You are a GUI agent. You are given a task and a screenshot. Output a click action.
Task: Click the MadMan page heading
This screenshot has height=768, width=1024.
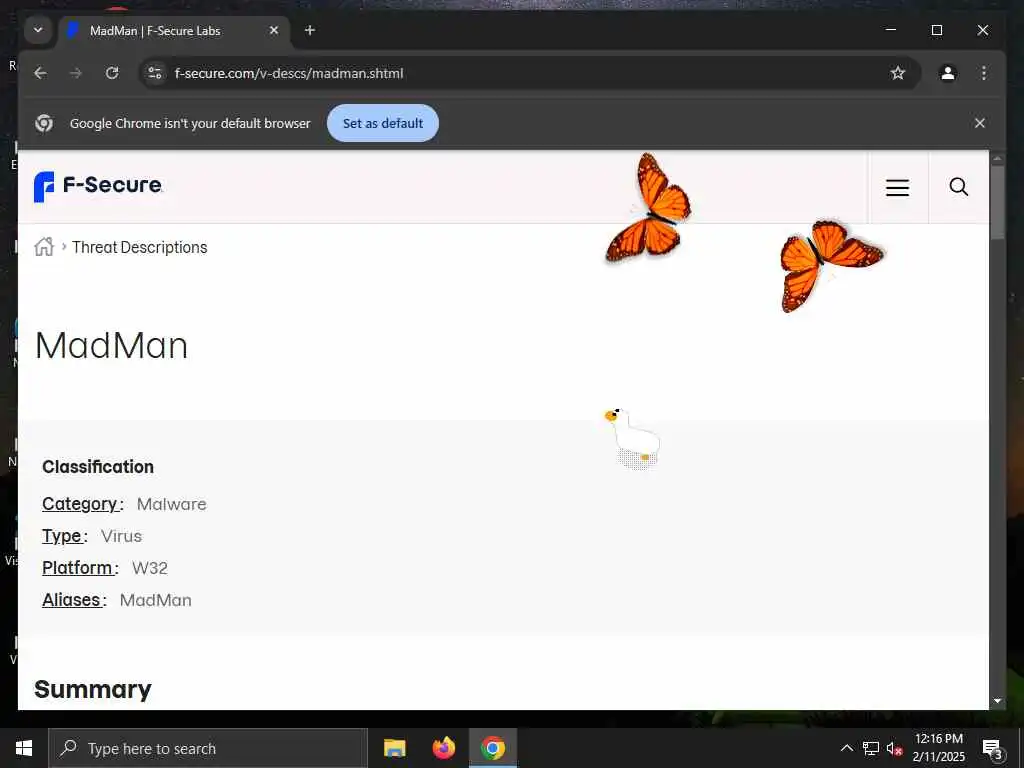pos(111,345)
